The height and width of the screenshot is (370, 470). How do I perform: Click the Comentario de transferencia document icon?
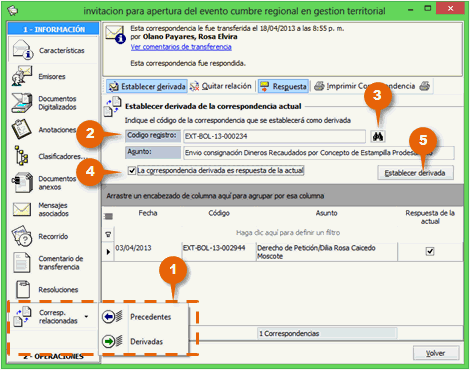click(22, 263)
